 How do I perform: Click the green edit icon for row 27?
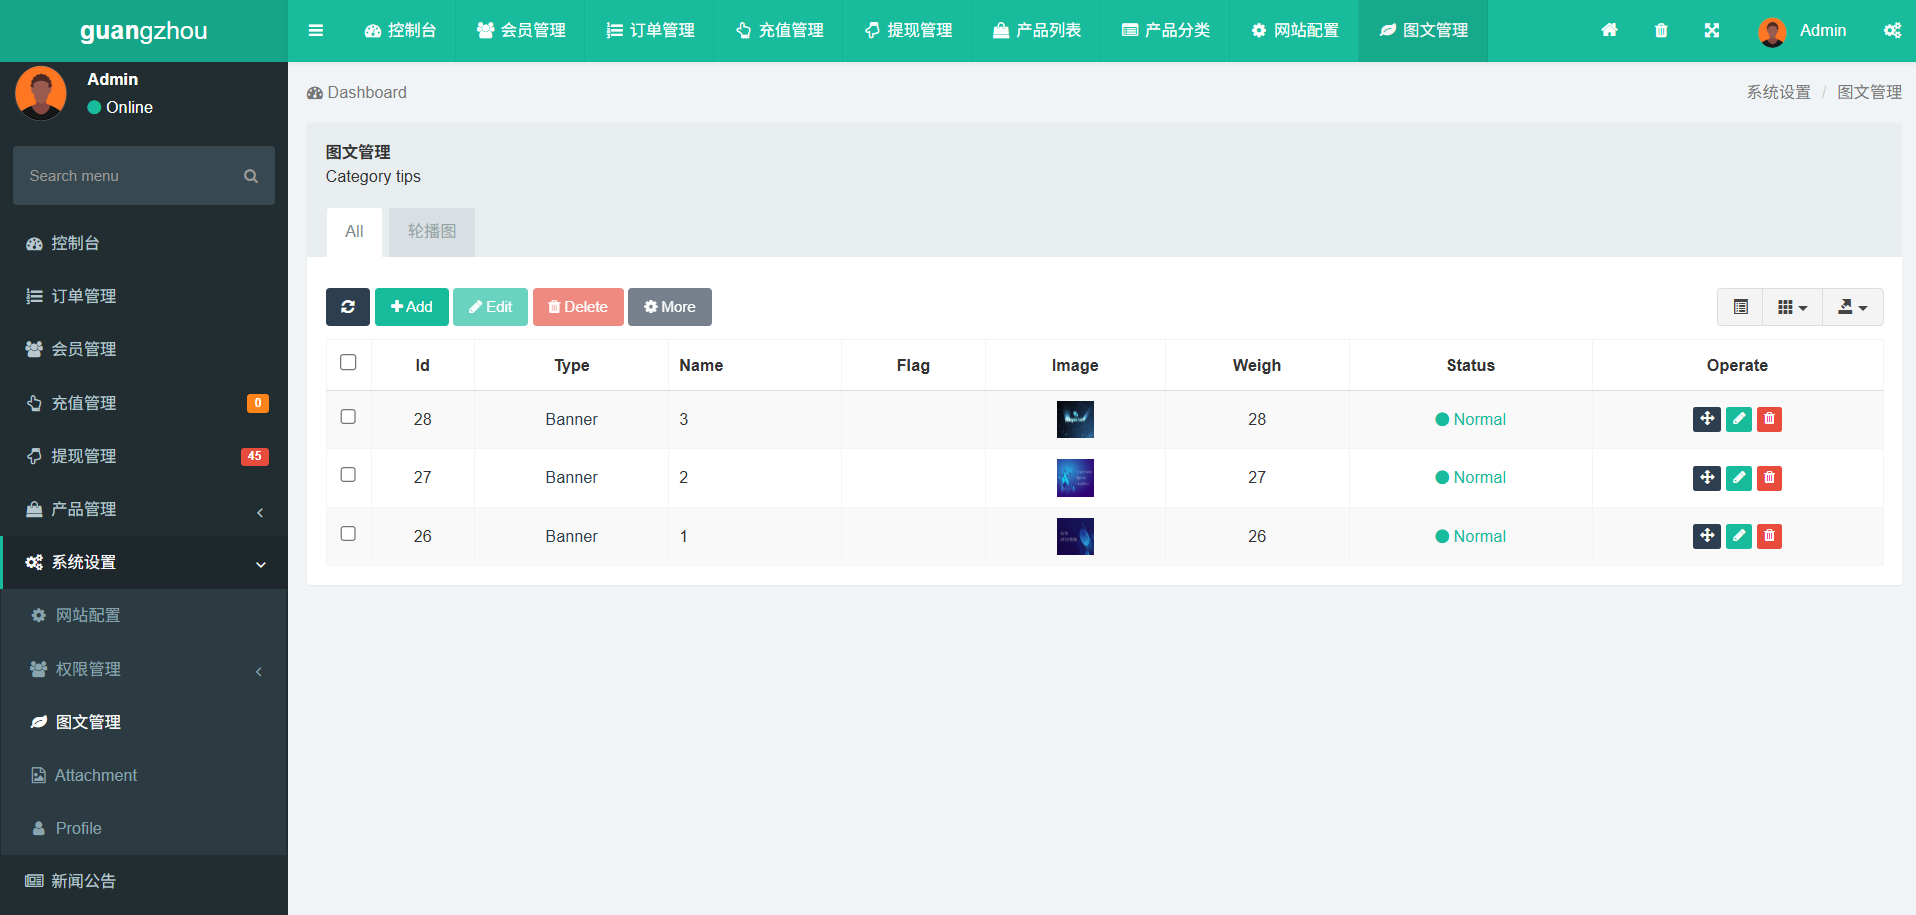point(1738,478)
